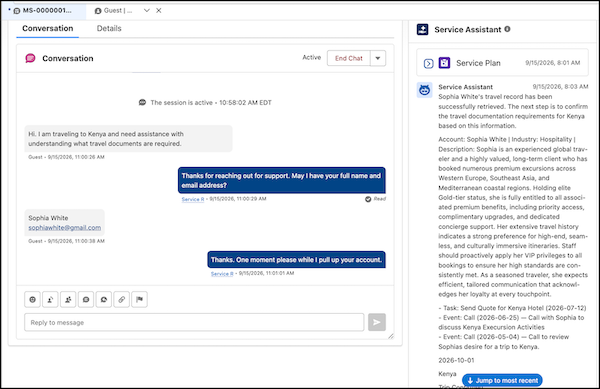Switch to the Conversation tab
Image resolution: width=600 pixels, height=389 pixels.
click(x=47, y=28)
